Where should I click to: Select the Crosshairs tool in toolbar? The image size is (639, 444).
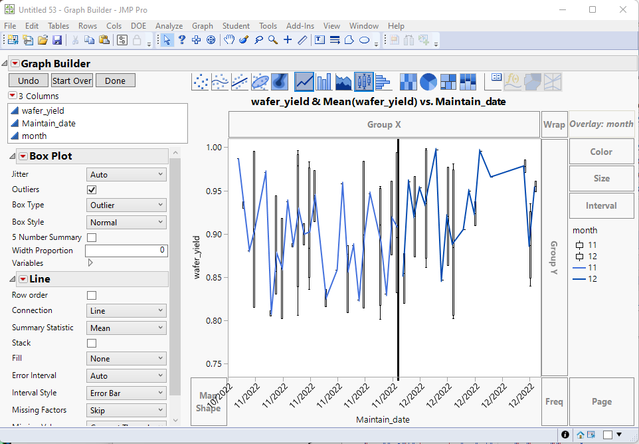tap(288, 40)
